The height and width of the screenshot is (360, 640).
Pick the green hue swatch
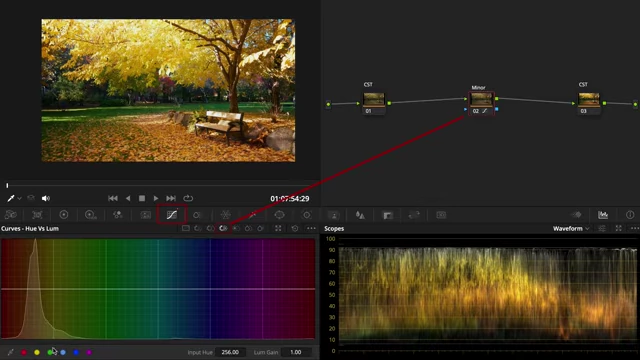tap(50, 352)
